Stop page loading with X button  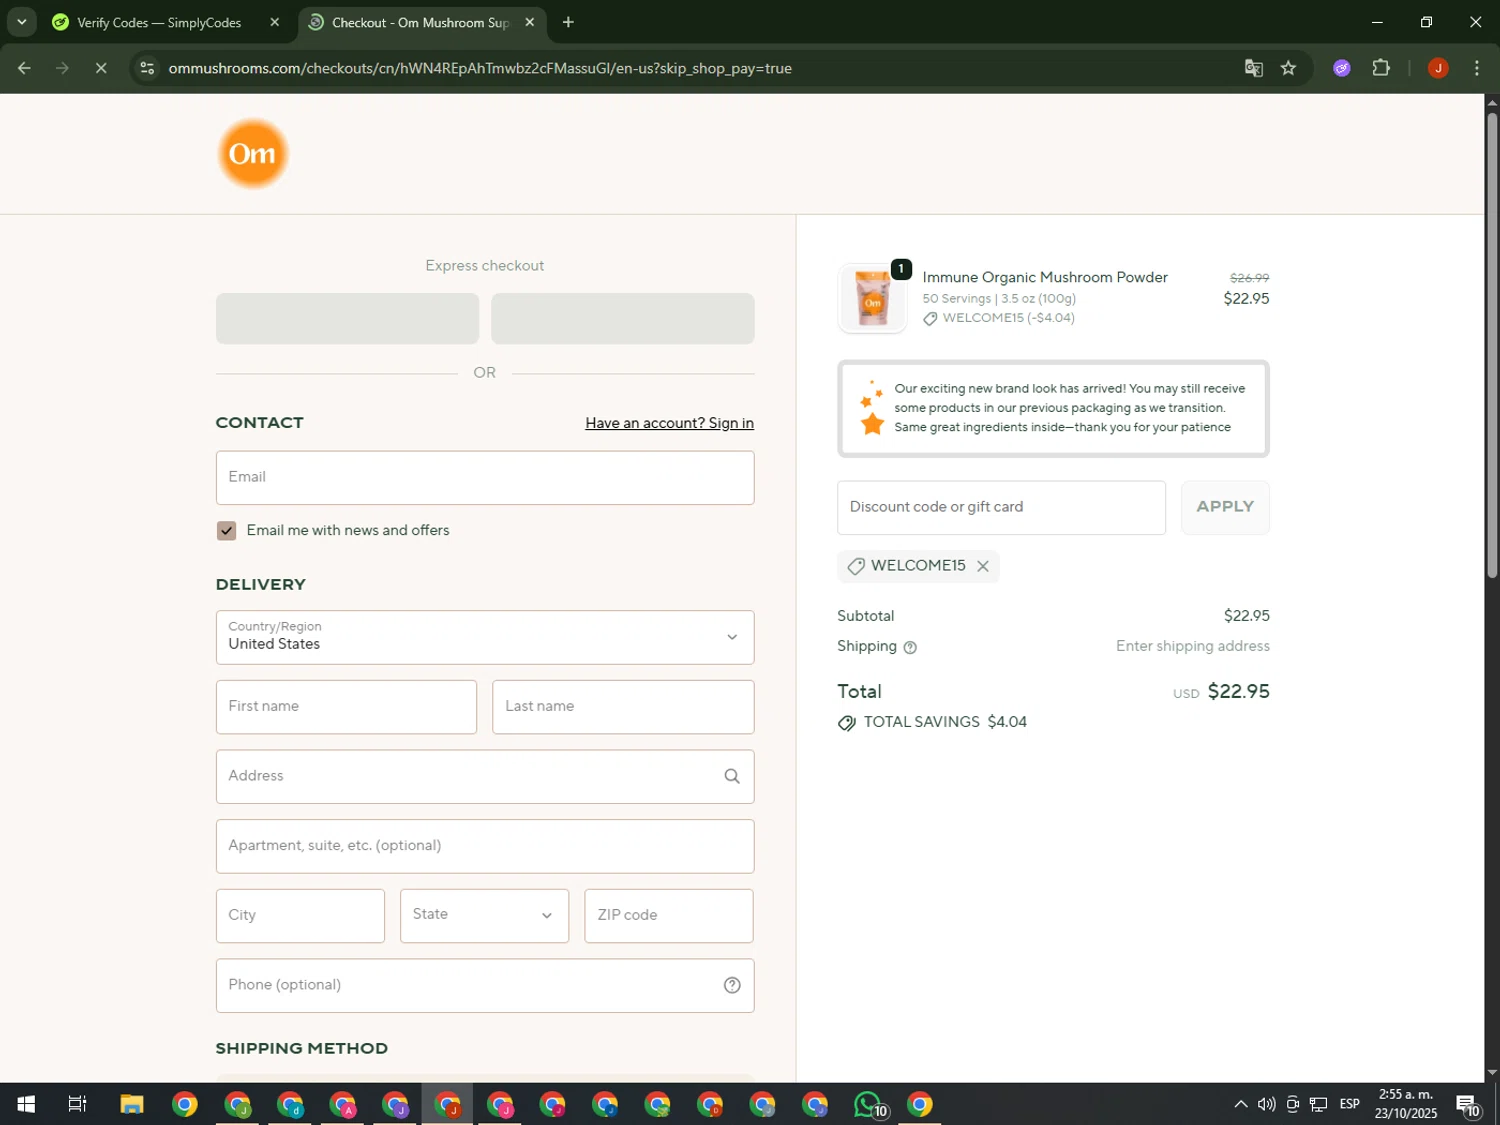click(x=101, y=68)
